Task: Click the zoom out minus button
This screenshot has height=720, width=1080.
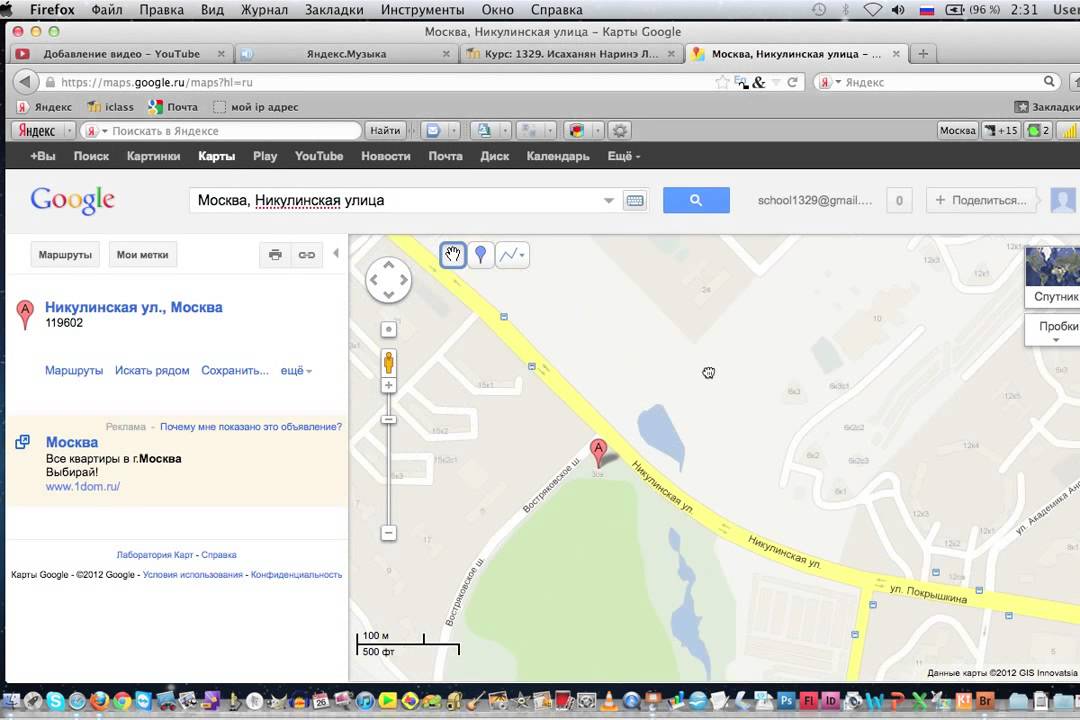Action: point(388,533)
